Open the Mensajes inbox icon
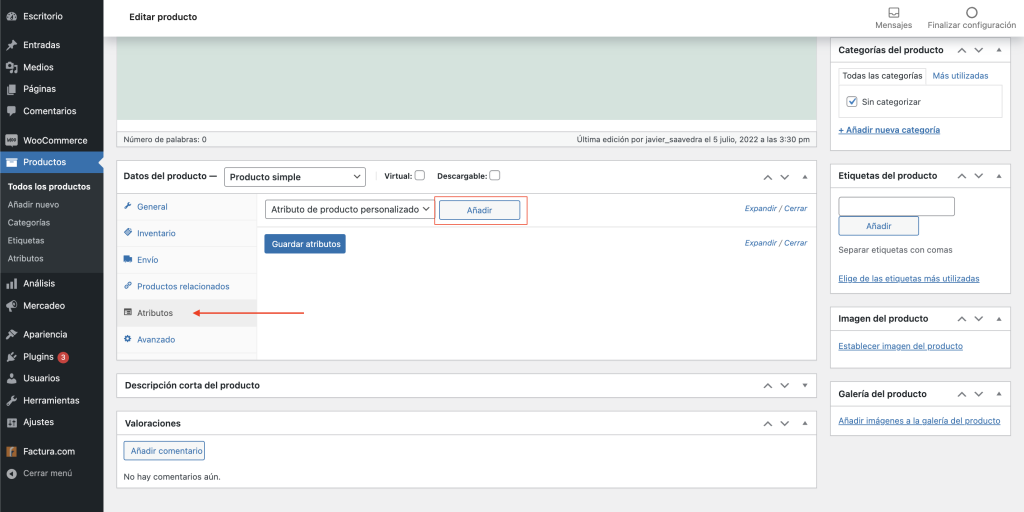This screenshot has width=1024, height=512. pyautogui.click(x=893, y=13)
